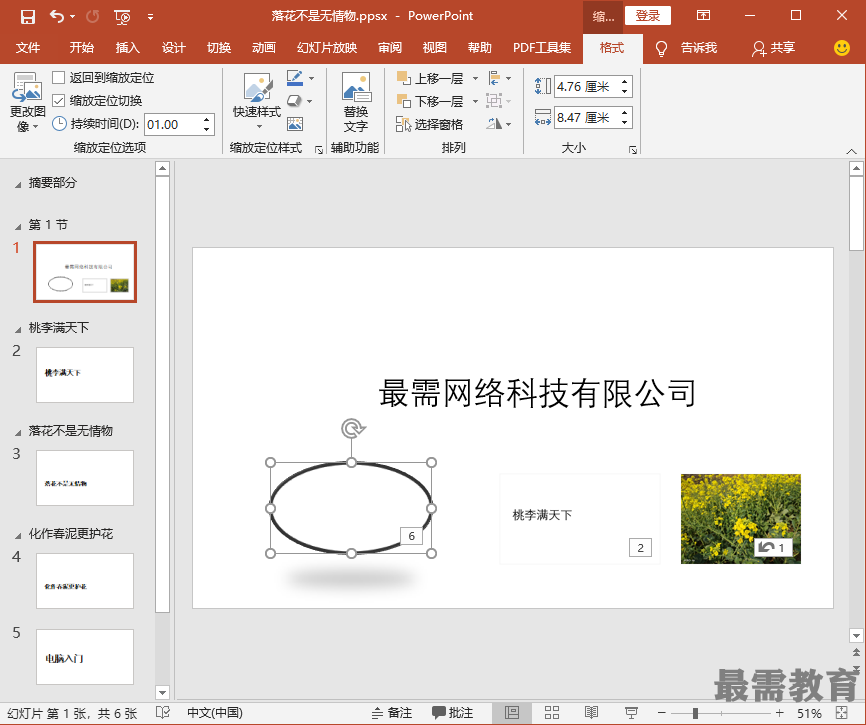
Task: Collapse the 桃李满天下 section header
Action: click(18, 330)
